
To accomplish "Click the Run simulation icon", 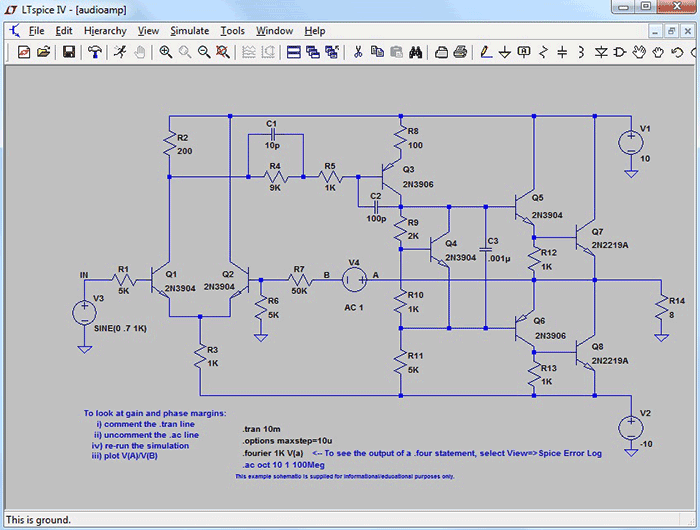I will pos(119,52).
